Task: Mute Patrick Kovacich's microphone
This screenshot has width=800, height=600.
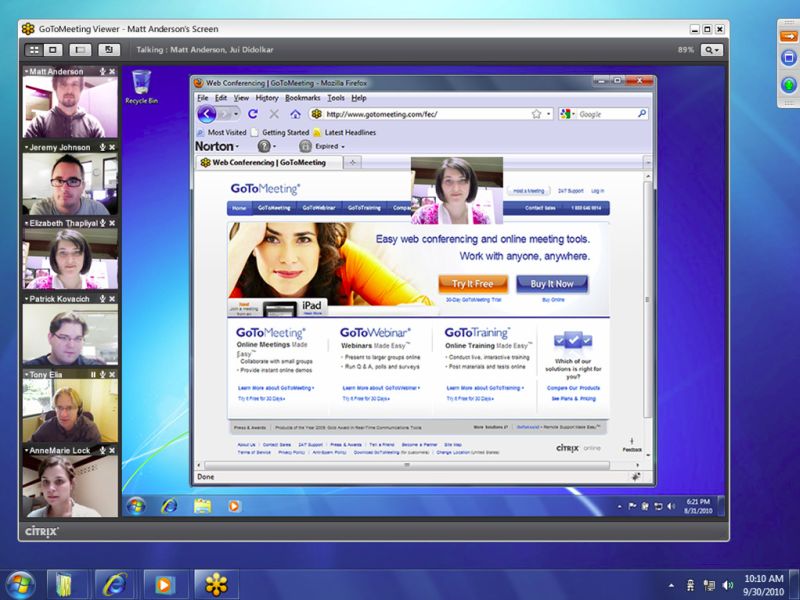Action: (103, 299)
